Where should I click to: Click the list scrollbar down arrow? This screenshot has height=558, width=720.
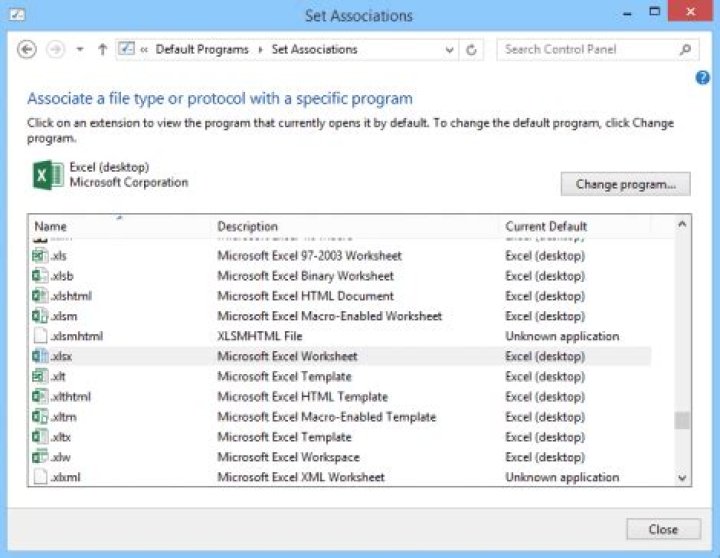pyautogui.click(x=682, y=478)
